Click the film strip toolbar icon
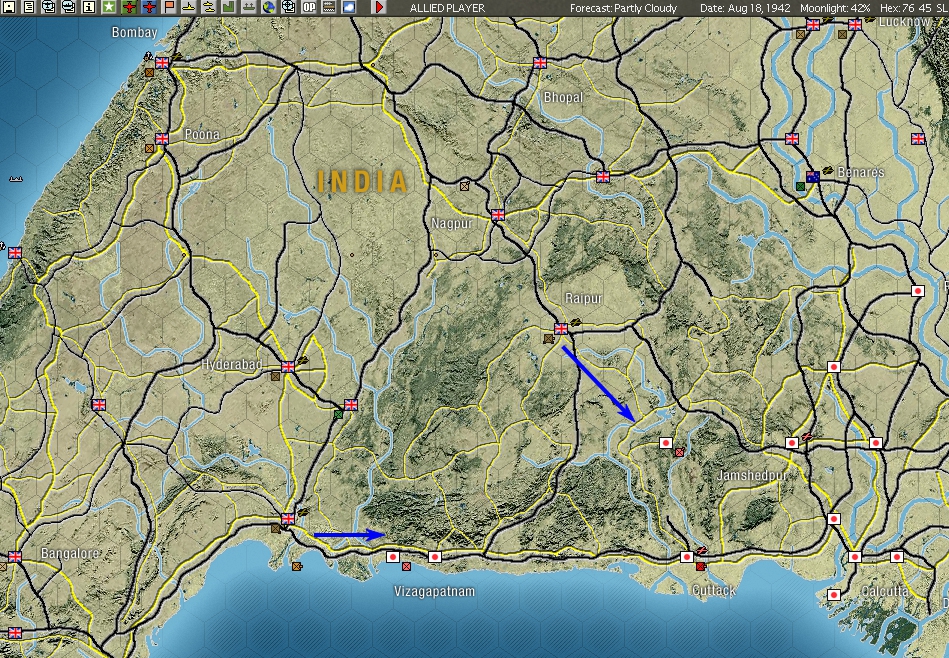Viewport: 949px width, 658px height. click(329, 7)
